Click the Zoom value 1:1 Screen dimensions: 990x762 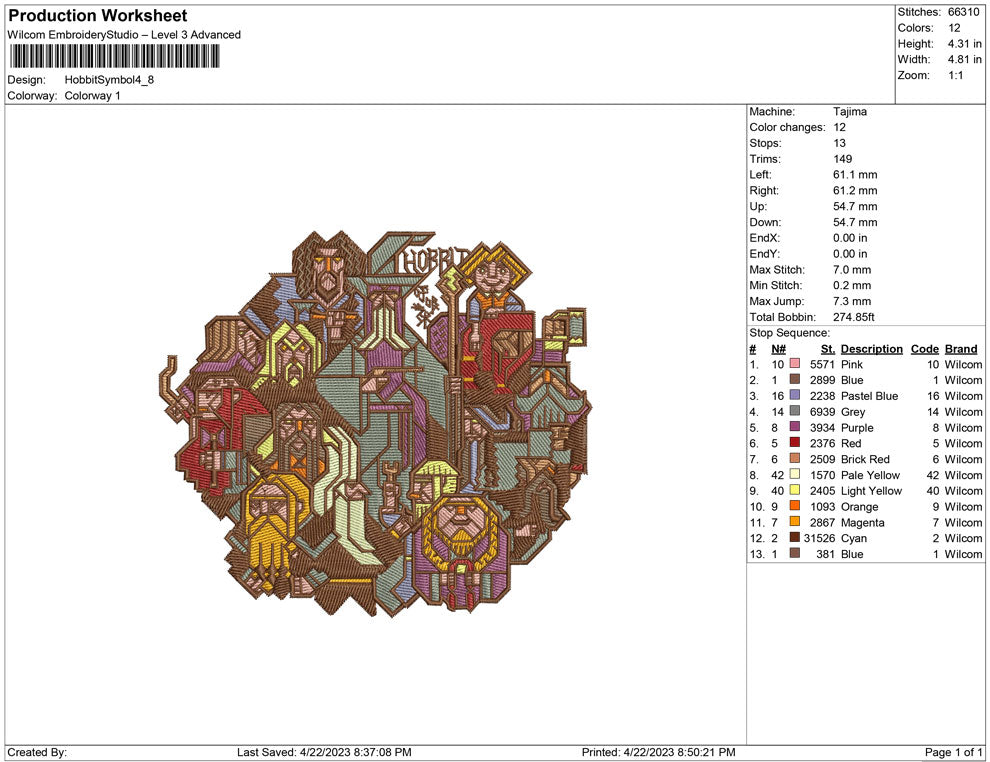tap(955, 75)
